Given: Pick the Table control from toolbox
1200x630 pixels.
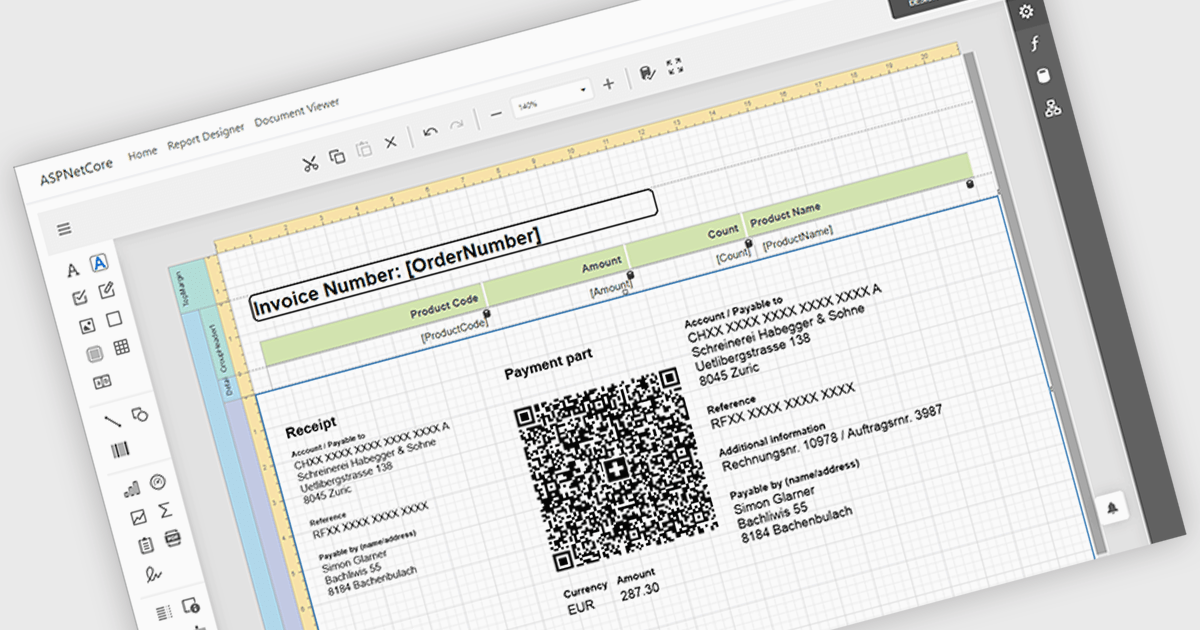Looking at the screenshot, I should (121, 347).
